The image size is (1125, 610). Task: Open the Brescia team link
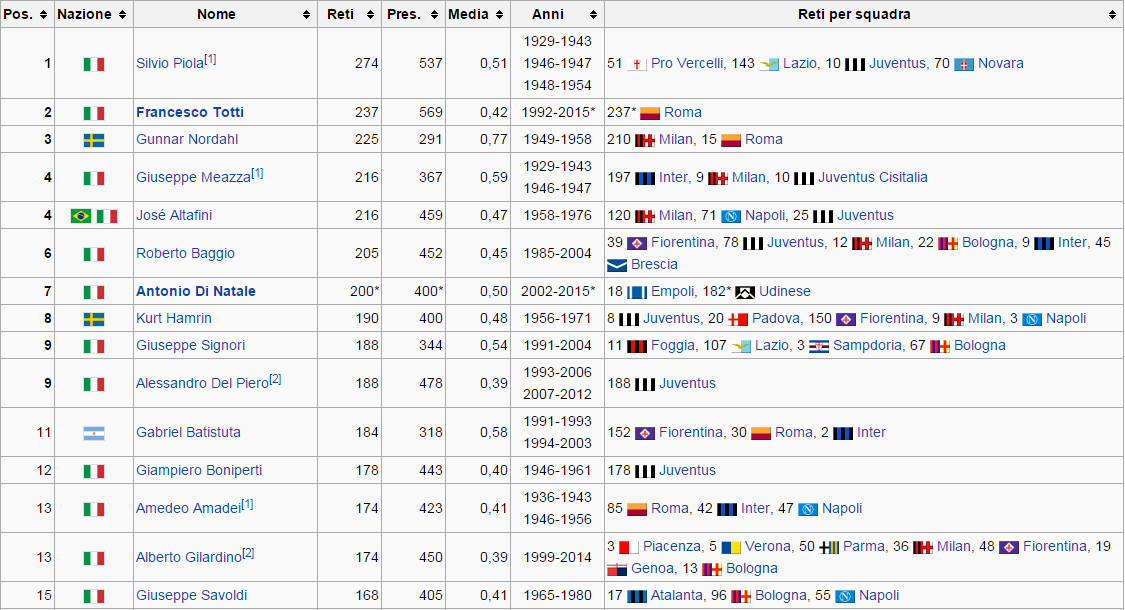pos(654,264)
